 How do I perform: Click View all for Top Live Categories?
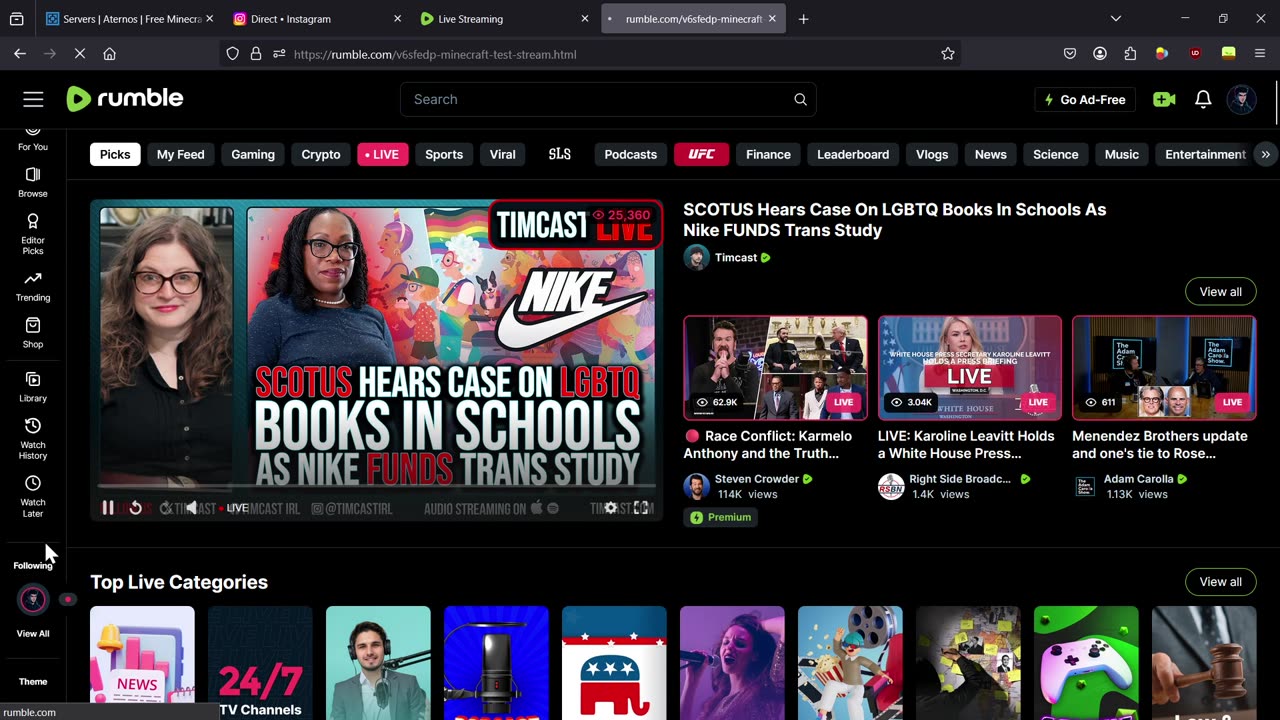click(x=1220, y=582)
